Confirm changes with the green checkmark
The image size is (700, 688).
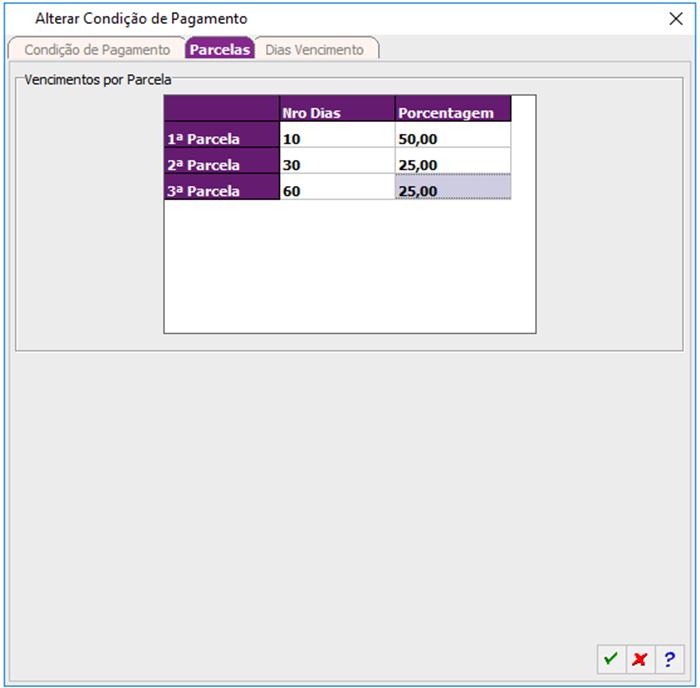tap(611, 659)
